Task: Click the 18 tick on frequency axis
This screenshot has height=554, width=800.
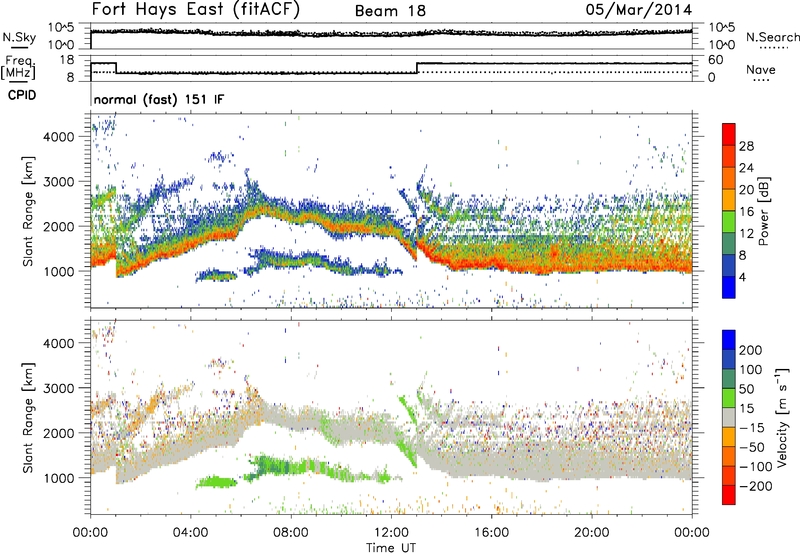Action: 66,60
